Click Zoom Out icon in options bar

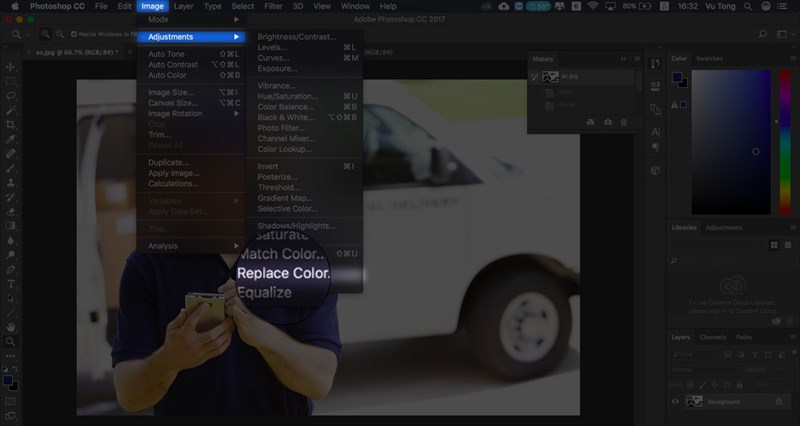coord(60,34)
